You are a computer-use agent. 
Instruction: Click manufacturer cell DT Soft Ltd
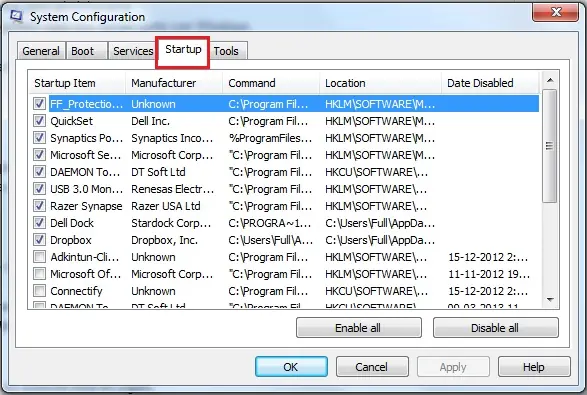point(158,172)
